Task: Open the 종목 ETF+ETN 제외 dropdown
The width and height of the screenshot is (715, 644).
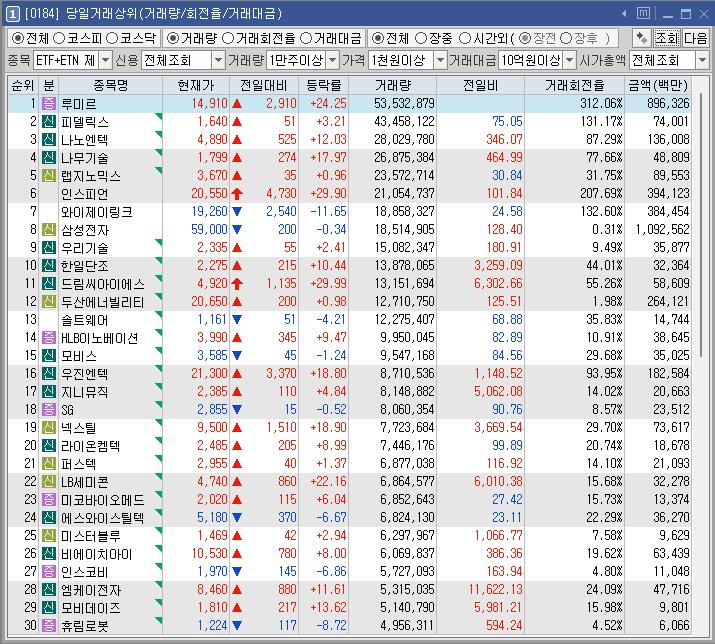Action: coord(105,60)
